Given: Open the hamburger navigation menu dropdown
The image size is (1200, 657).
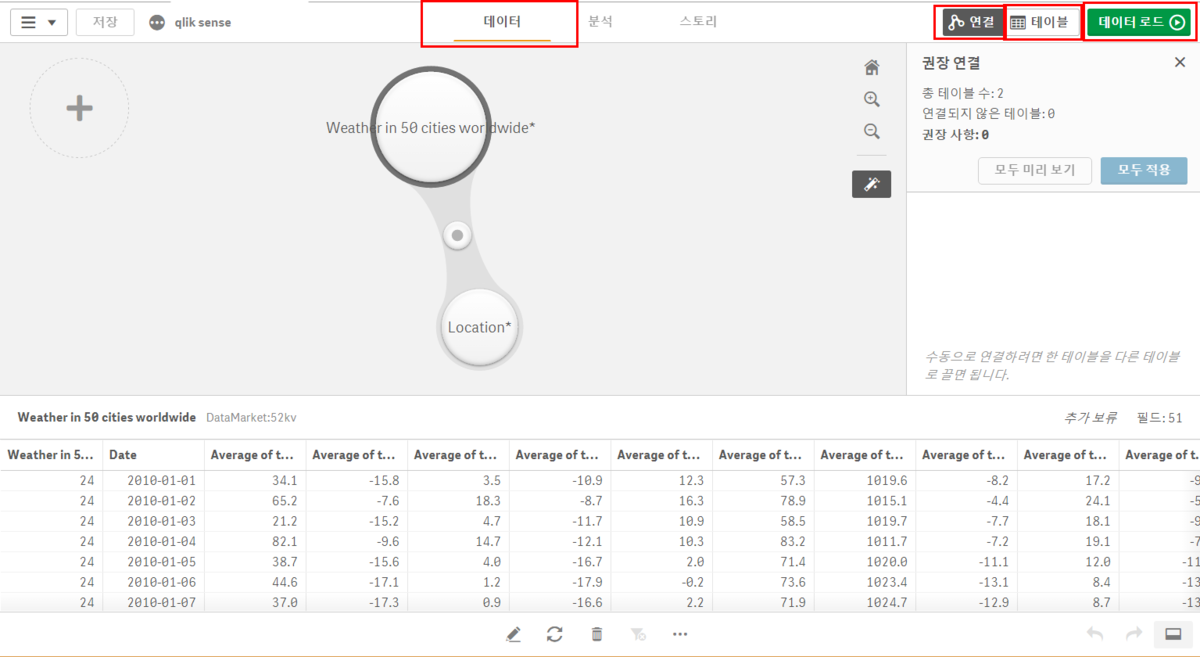Looking at the screenshot, I should pyautogui.click(x=39, y=23).
